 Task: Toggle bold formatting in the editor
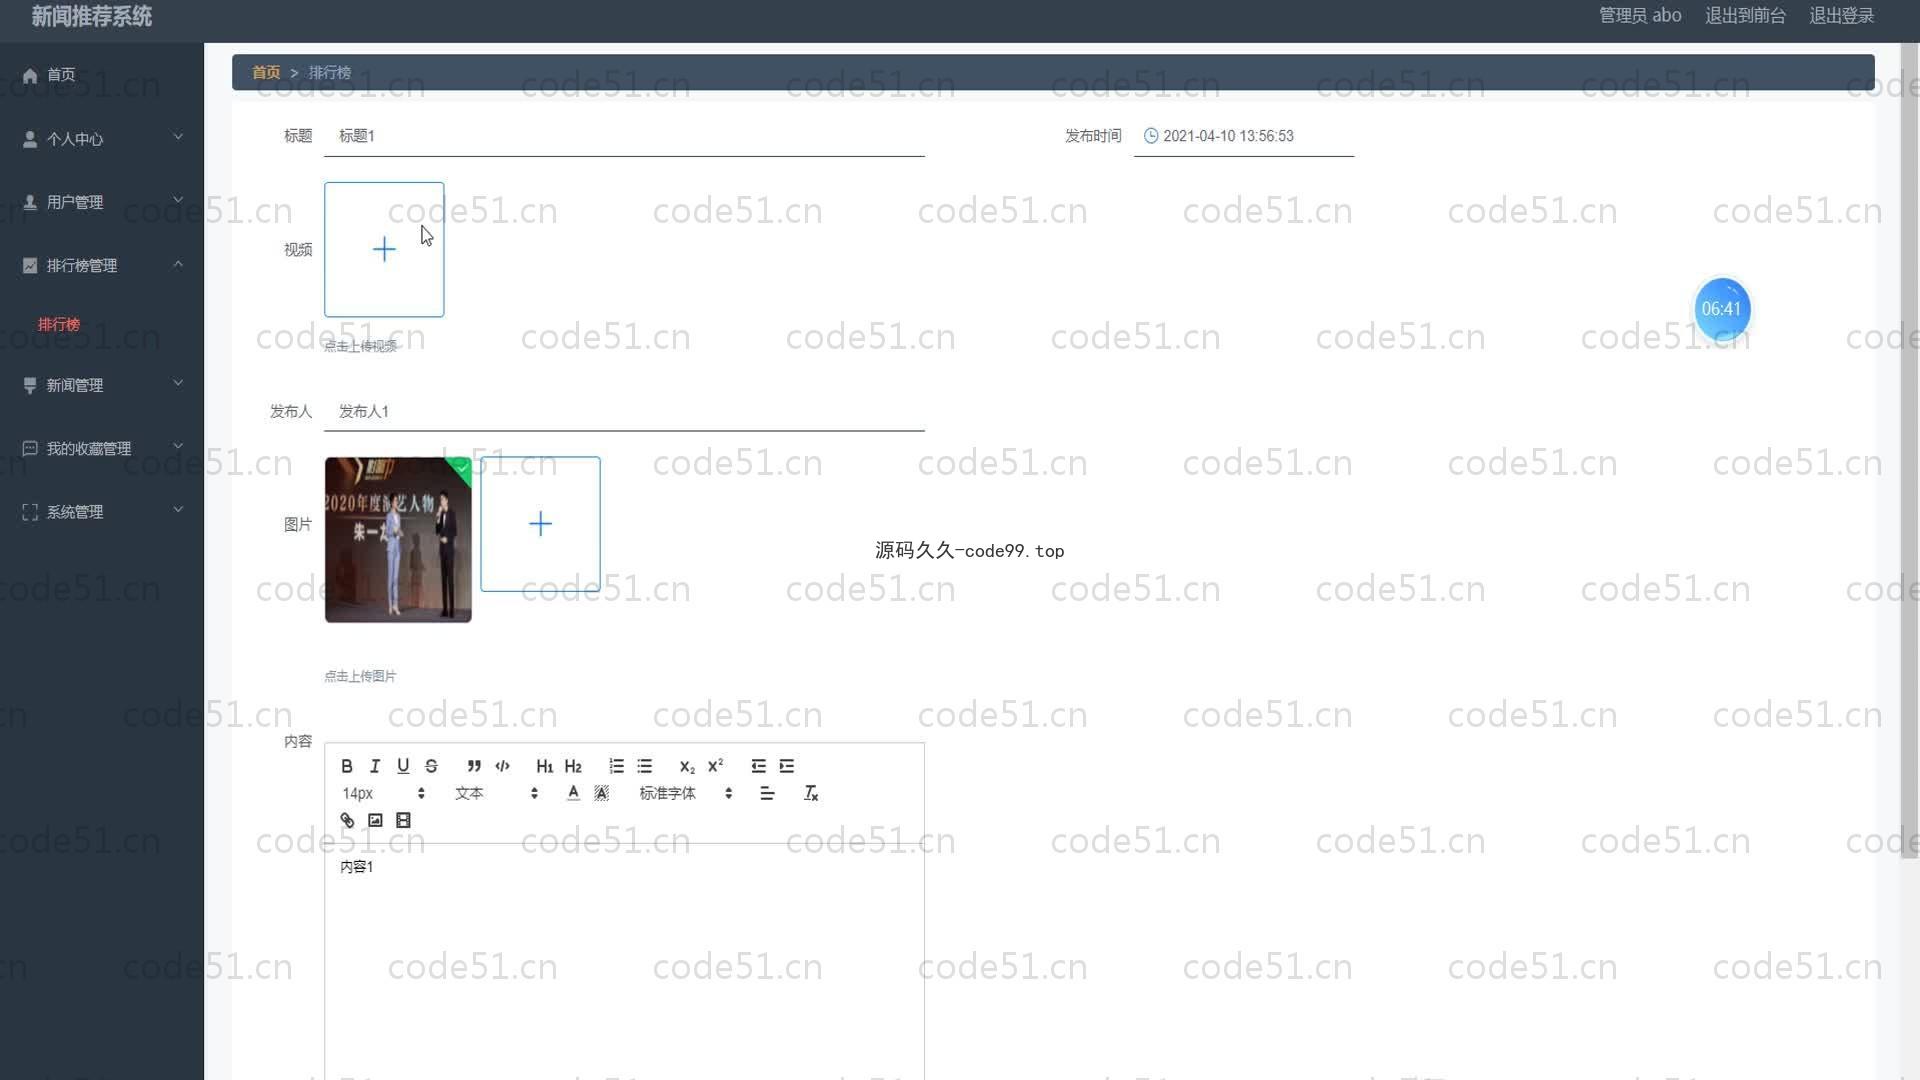coord(346,766)
